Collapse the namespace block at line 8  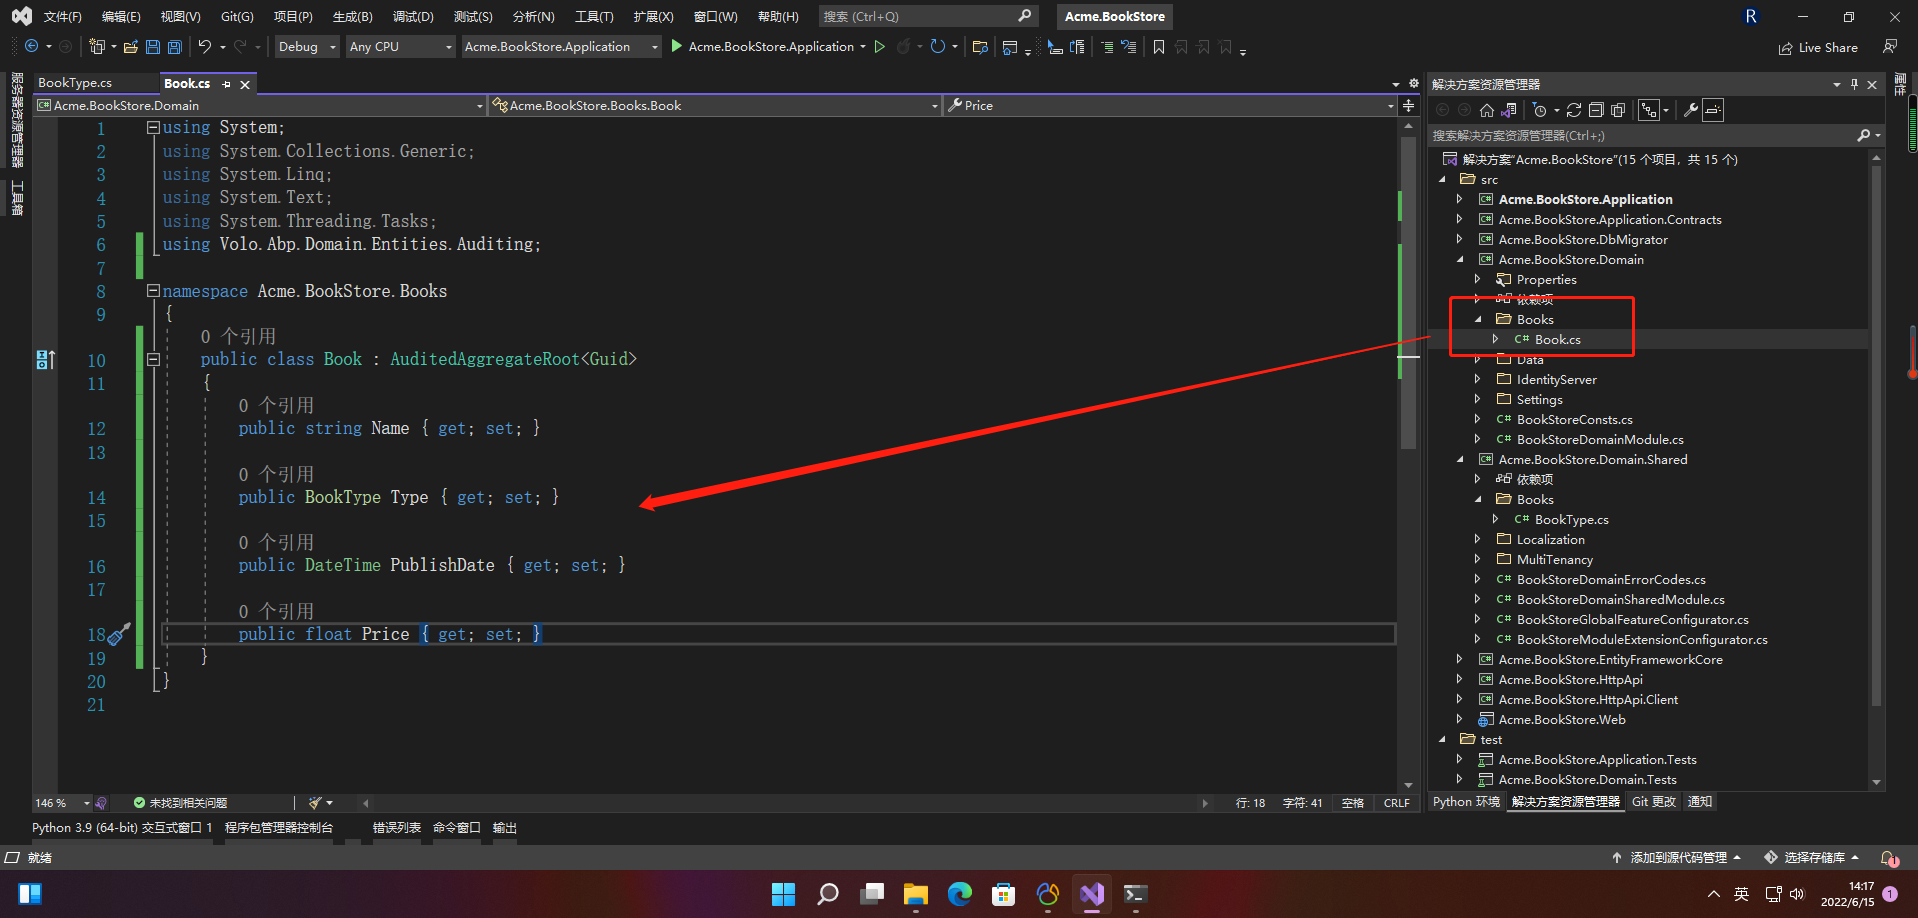tap(153, 291)
